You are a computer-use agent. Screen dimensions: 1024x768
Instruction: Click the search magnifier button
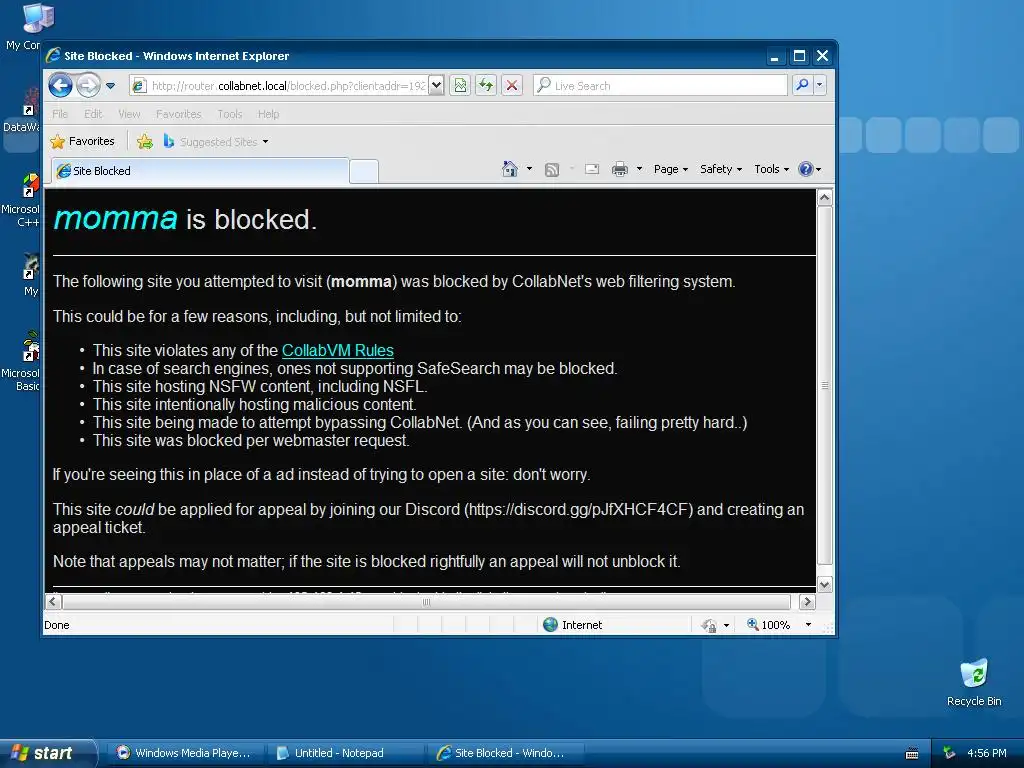(802, 86)
